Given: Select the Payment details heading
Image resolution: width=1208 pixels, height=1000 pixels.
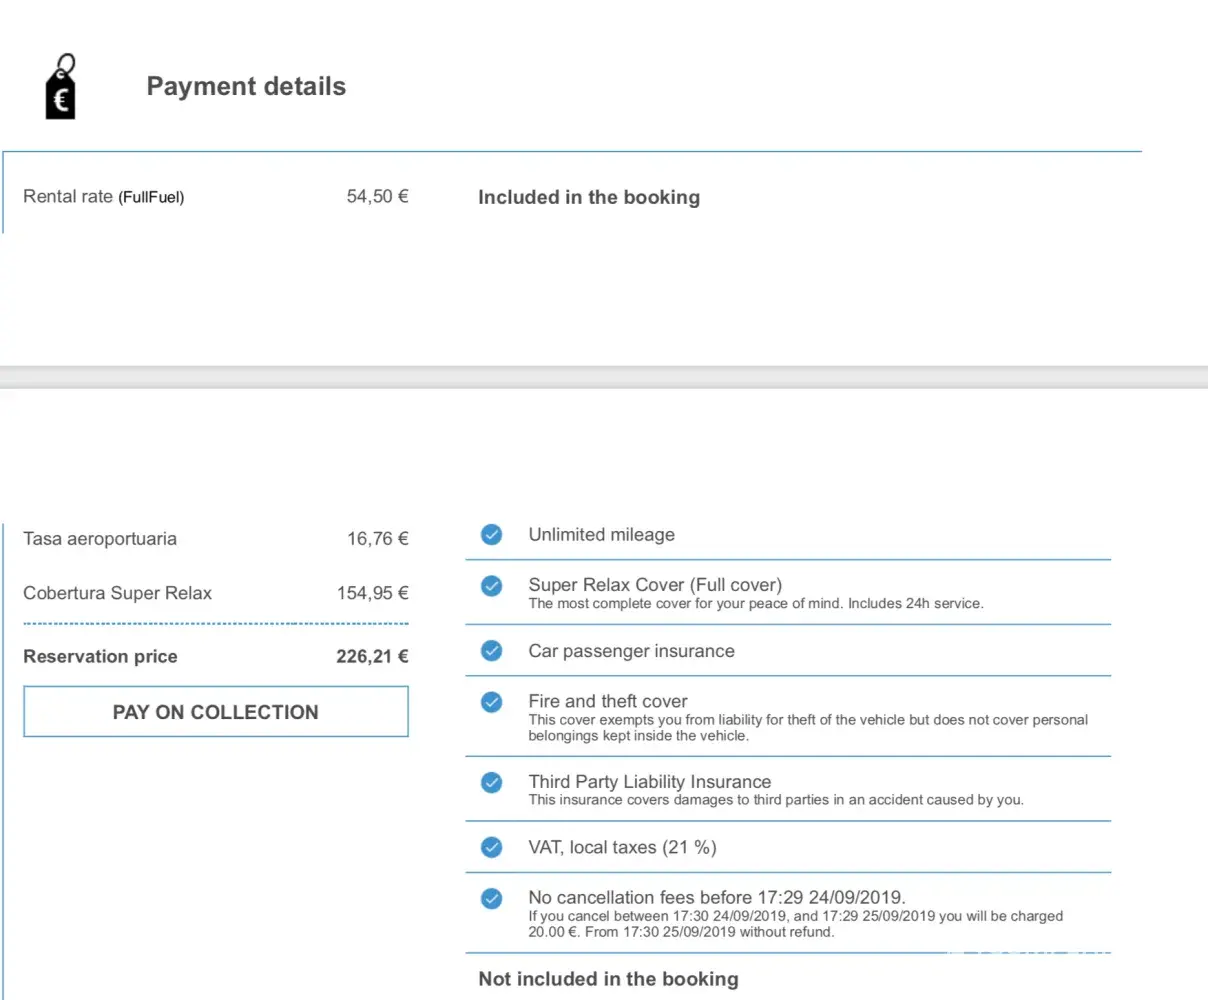Looking at the screenshot, I should point(246,87).
